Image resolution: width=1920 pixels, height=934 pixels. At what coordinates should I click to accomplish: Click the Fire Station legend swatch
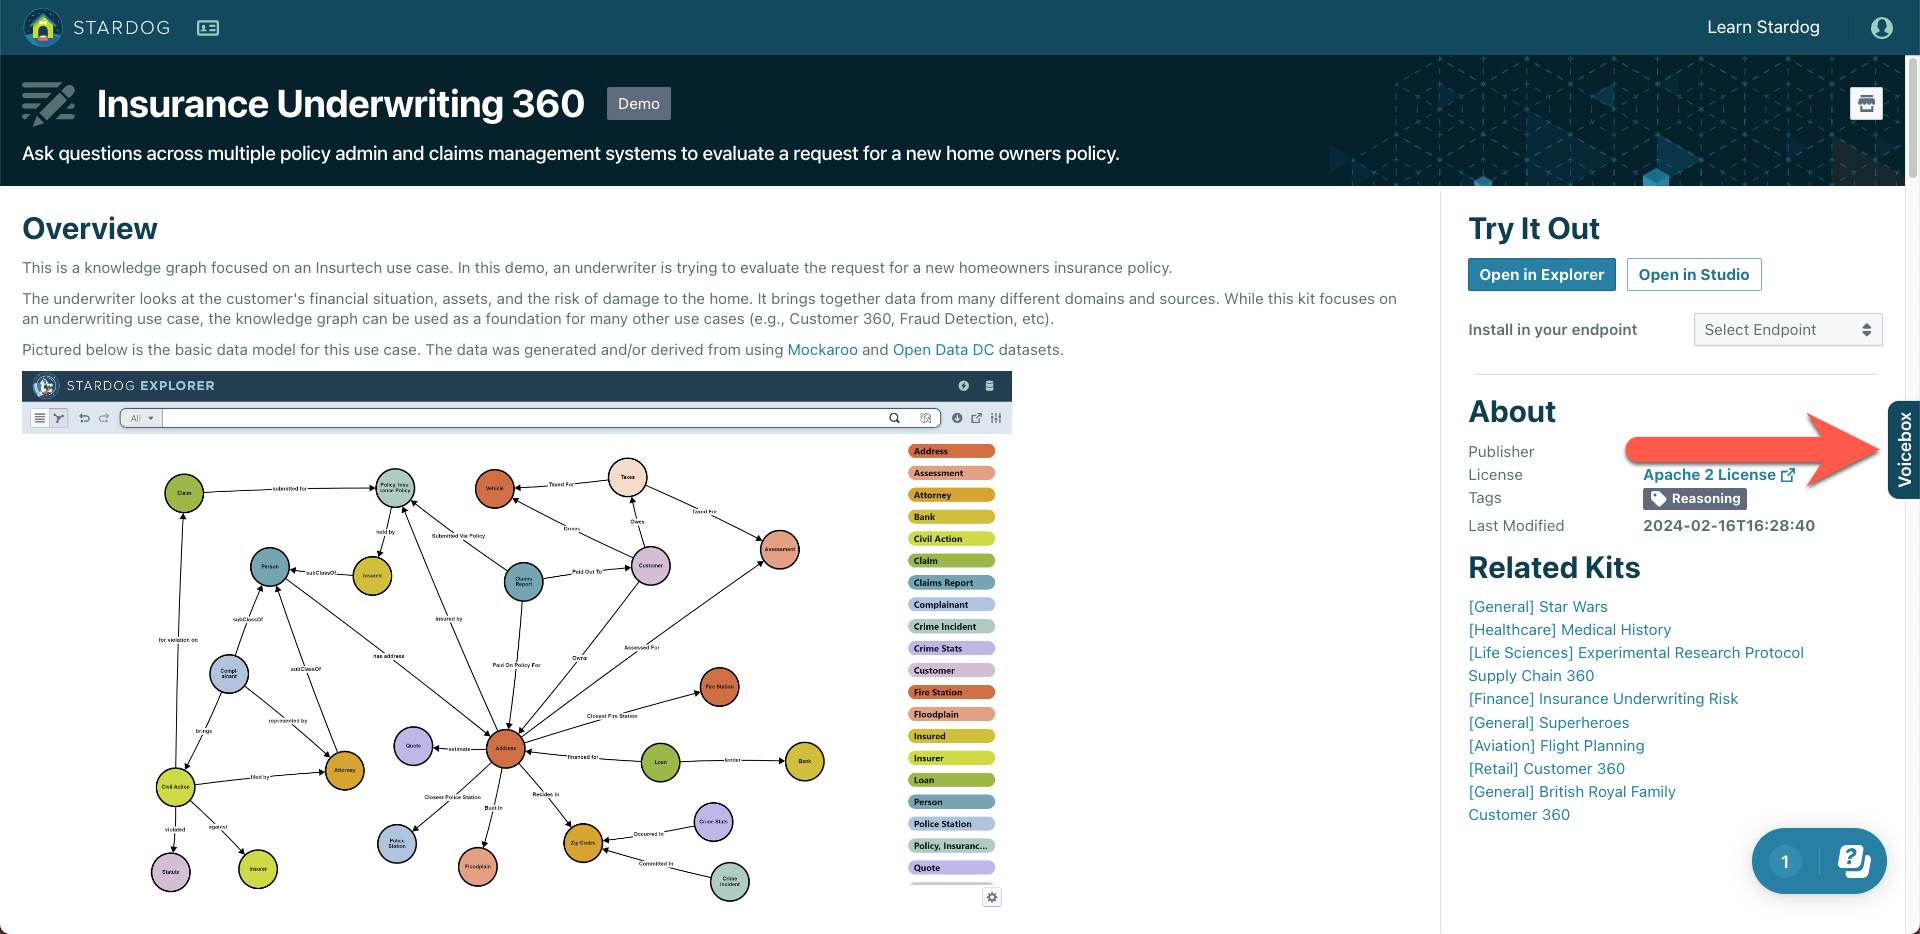coord(951,692)
